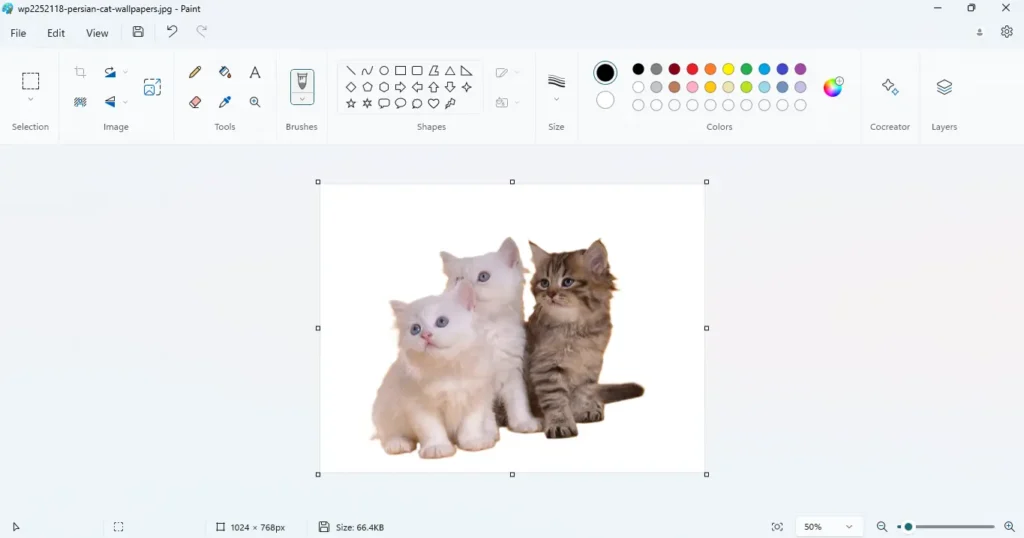Expand the Brushes dropdown arrow
The height and width of the screenshot is (538, 1024).
point(302,99)
